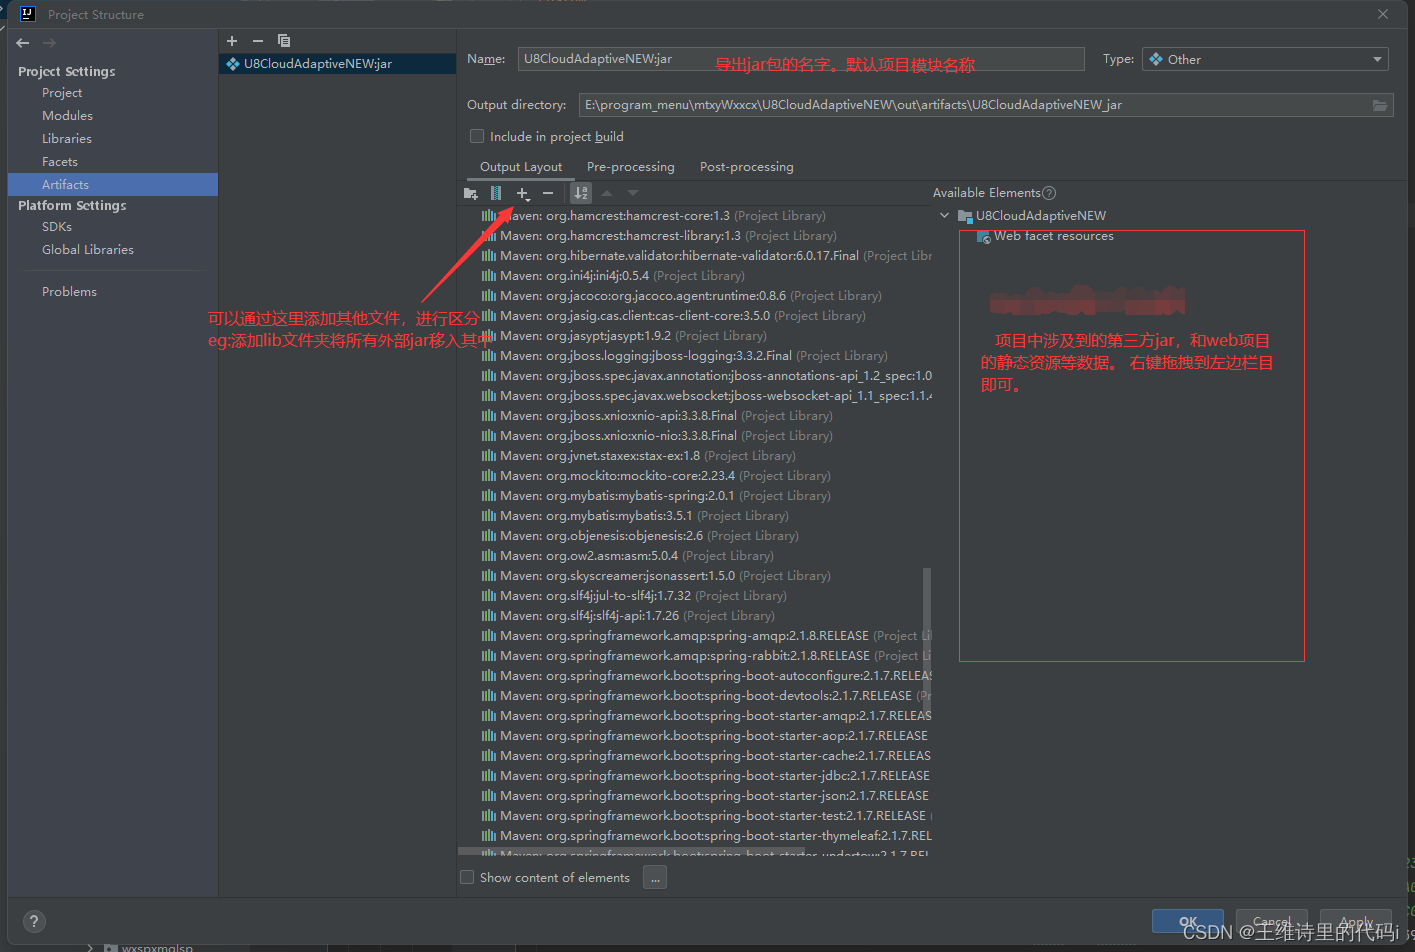Click Create Directory icon in Output Layout toolbar
The width and height of the screenshot is (1415, 952).
[471, 193]
